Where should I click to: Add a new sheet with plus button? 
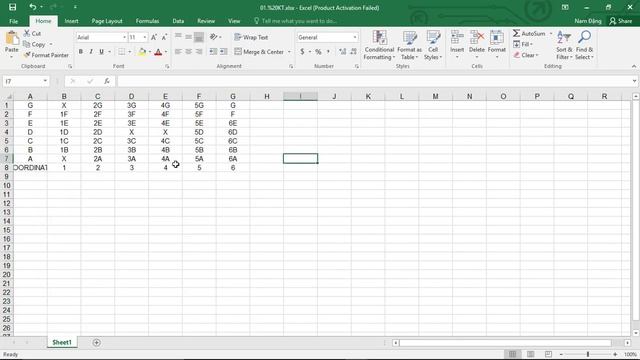(x=96, y=342)
